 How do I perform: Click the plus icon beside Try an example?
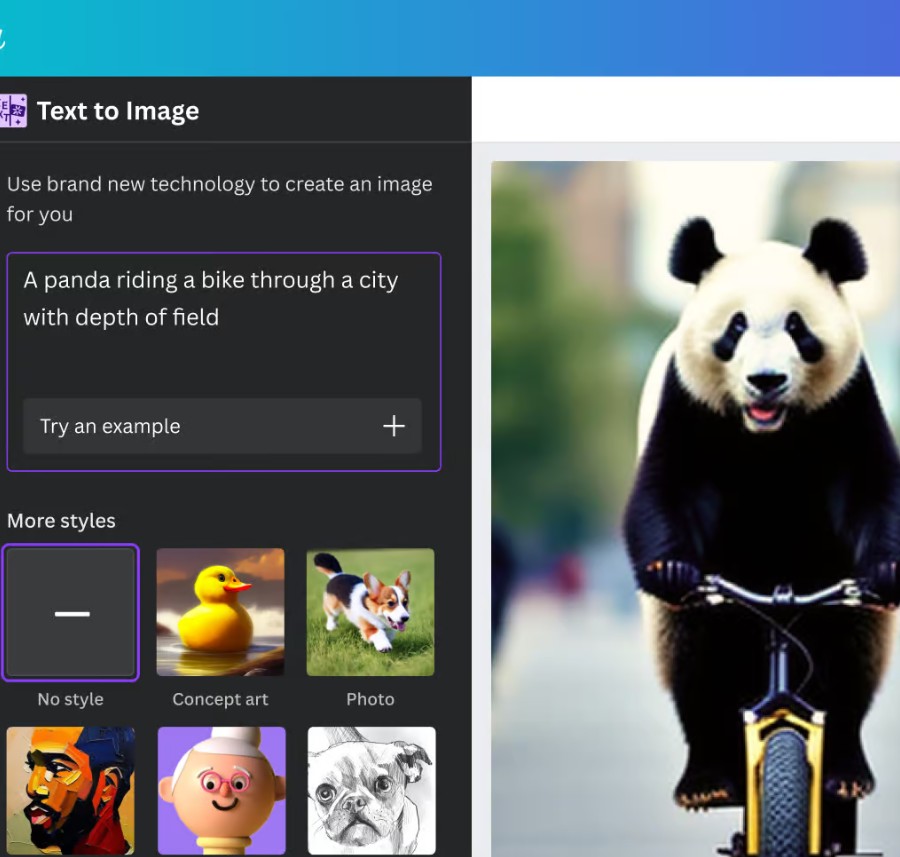tap(394, 426)
